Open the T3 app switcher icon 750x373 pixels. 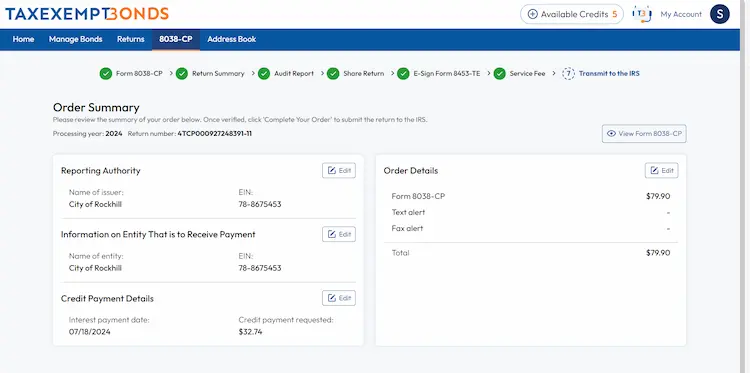tap(642, 14)
